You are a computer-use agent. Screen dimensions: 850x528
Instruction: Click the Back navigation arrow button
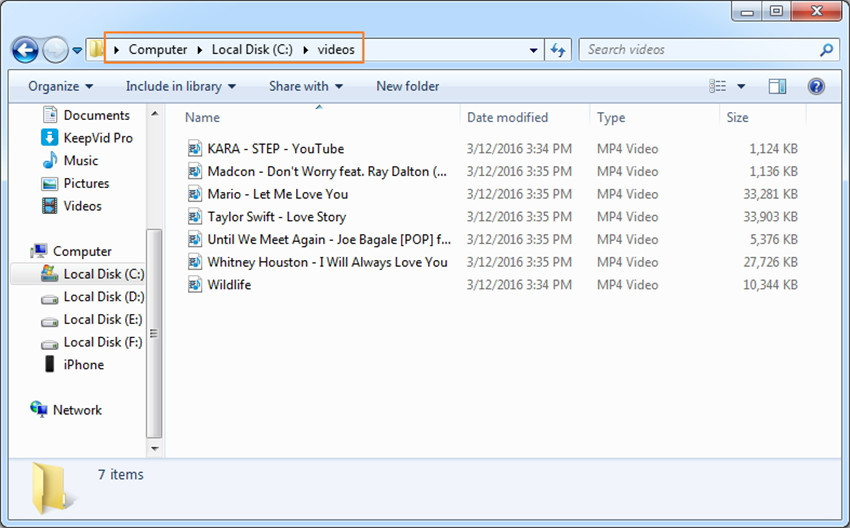point(25,49)
